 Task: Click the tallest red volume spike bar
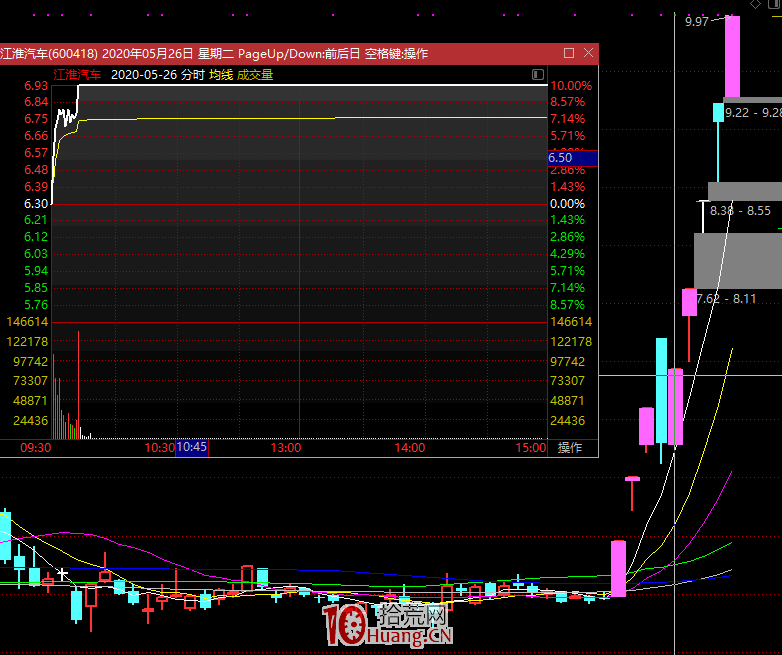[78, 385]
